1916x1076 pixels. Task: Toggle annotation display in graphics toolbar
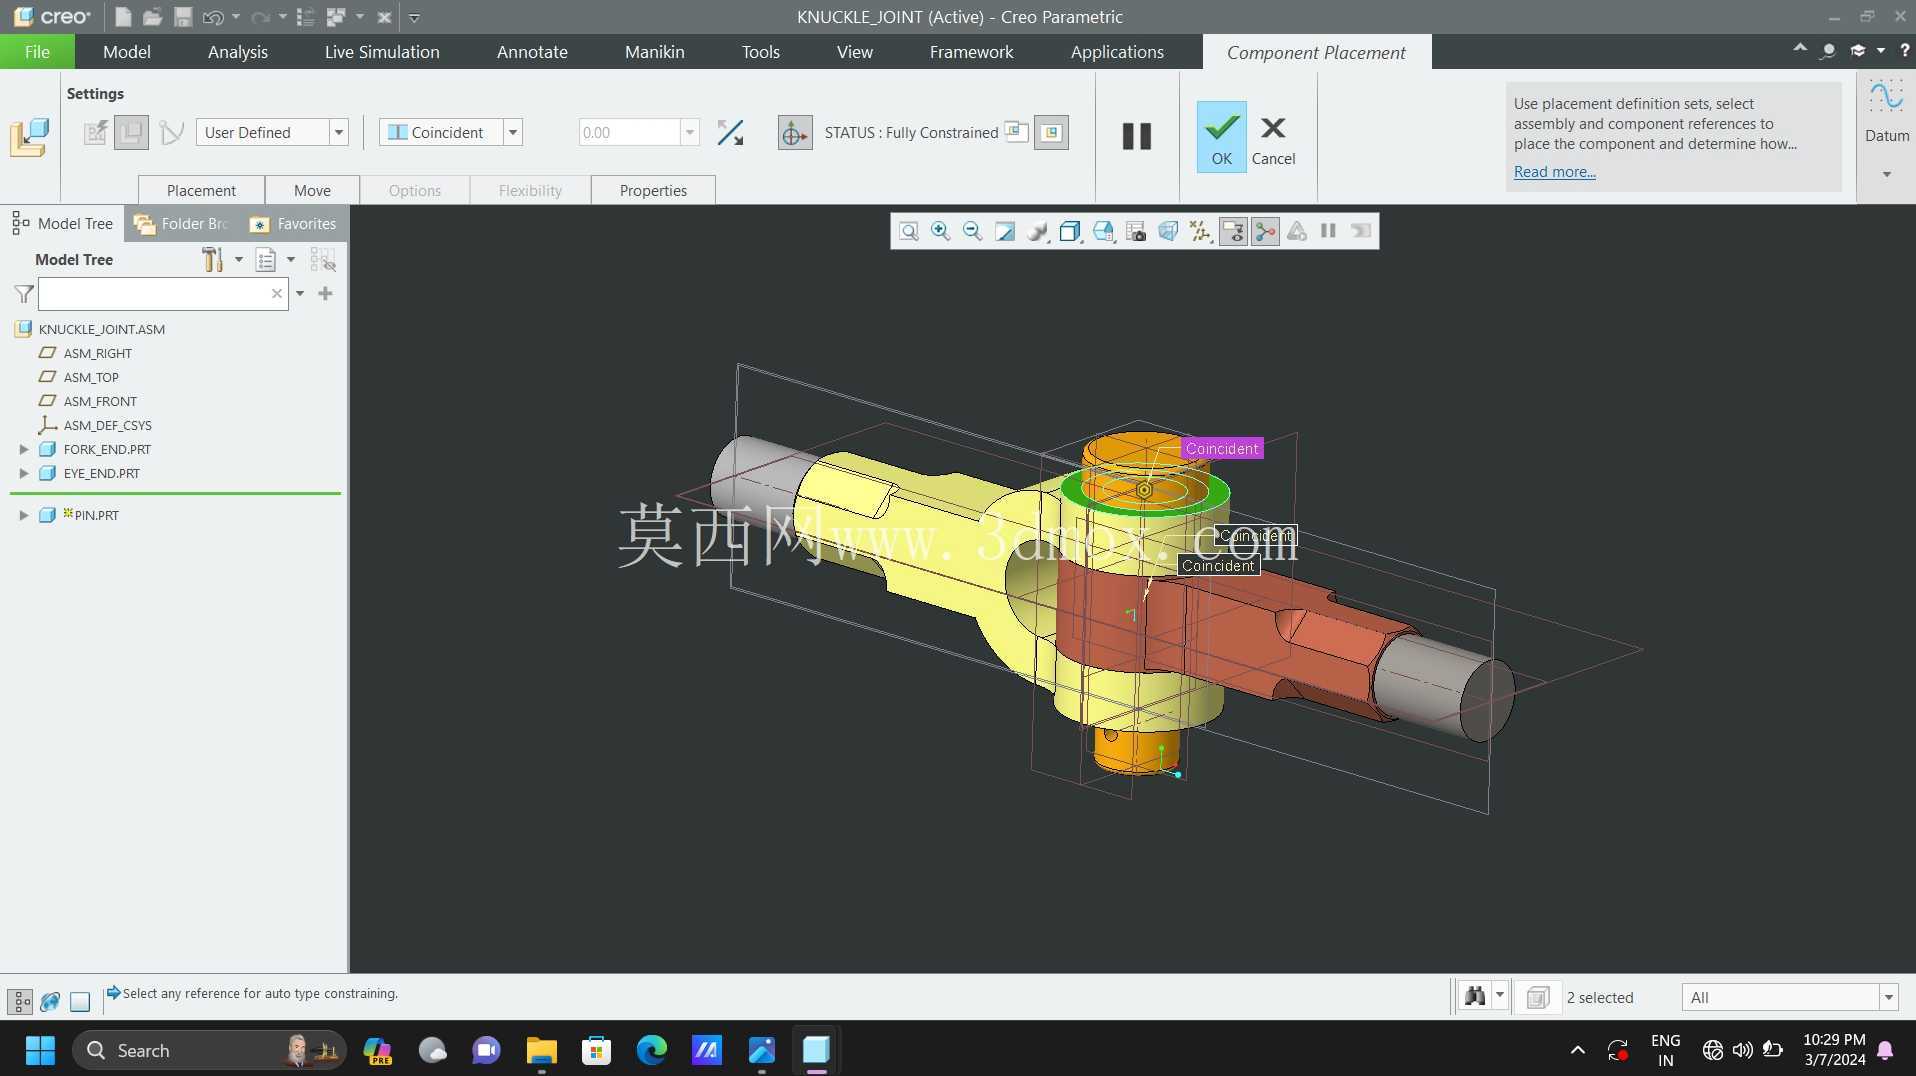point(1233,232)
